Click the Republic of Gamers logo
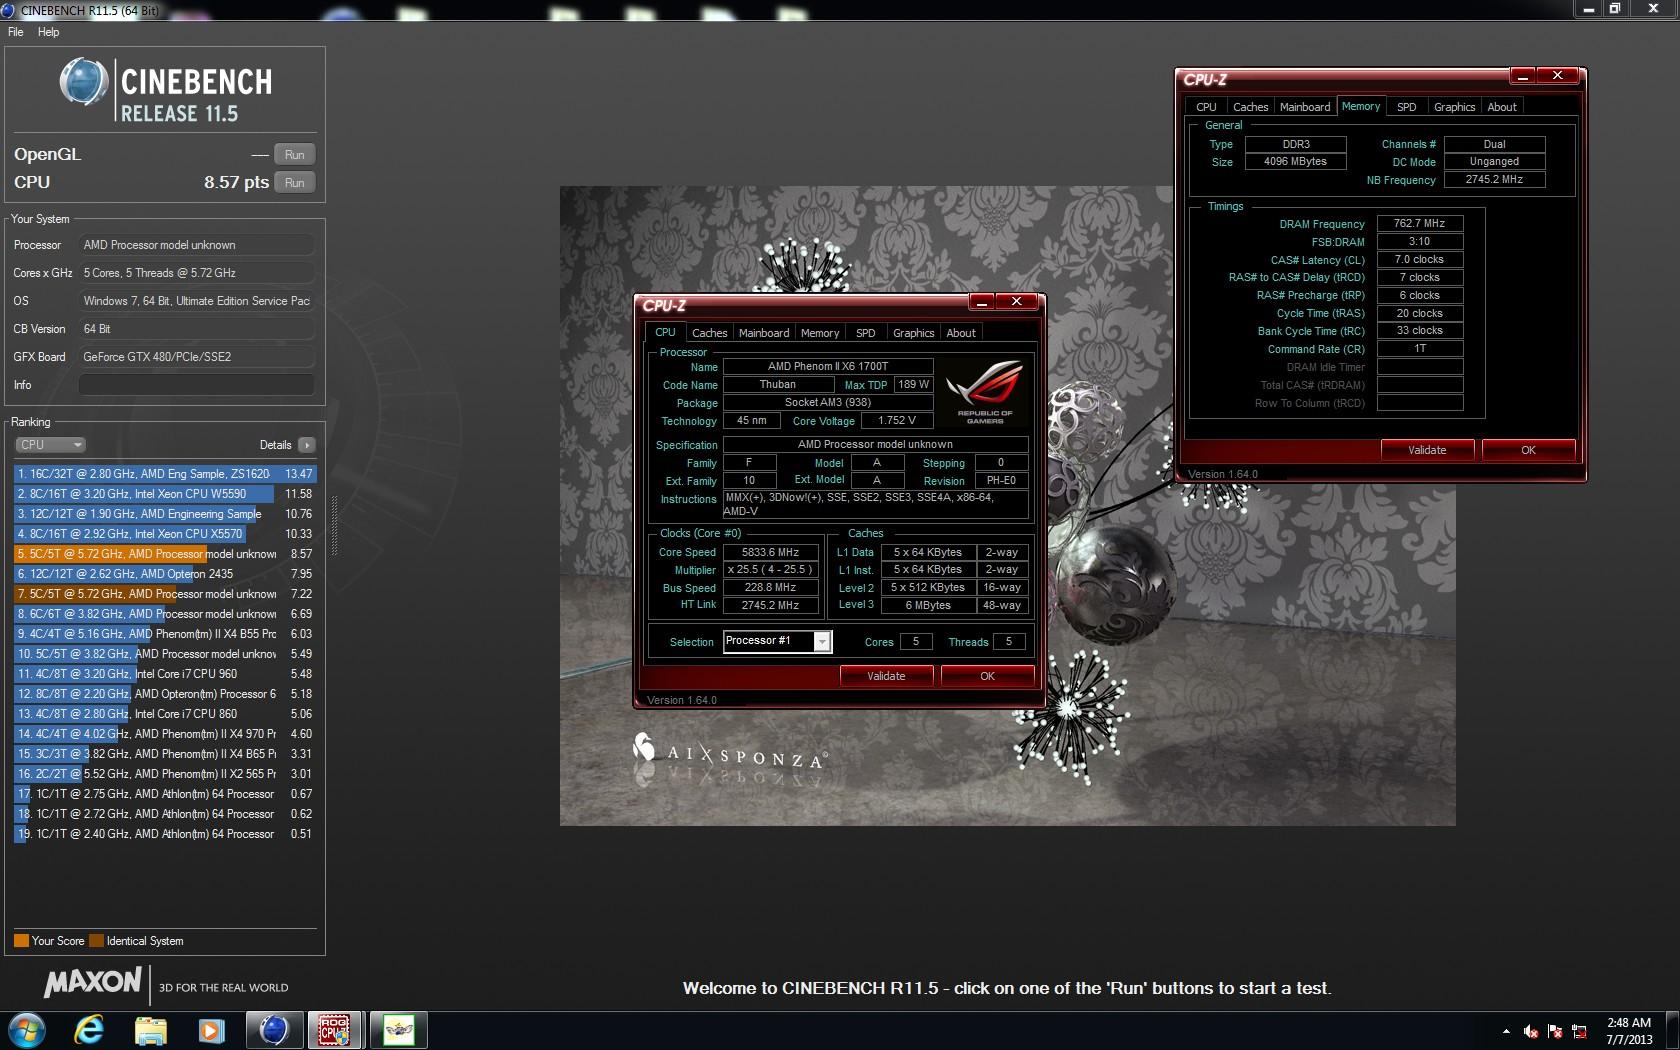 click(x=985, y=393)
